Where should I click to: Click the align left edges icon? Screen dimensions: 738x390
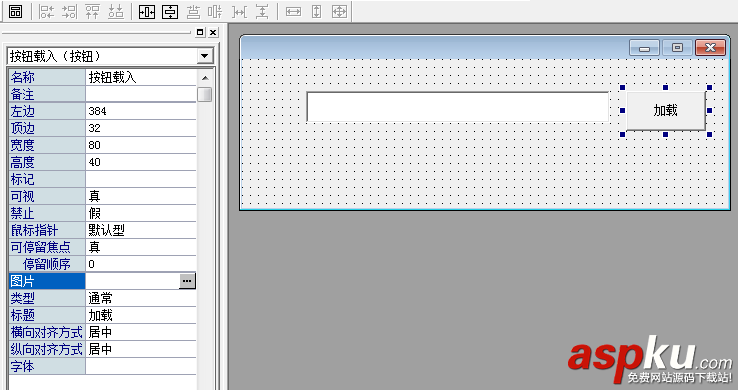[47, 11]
